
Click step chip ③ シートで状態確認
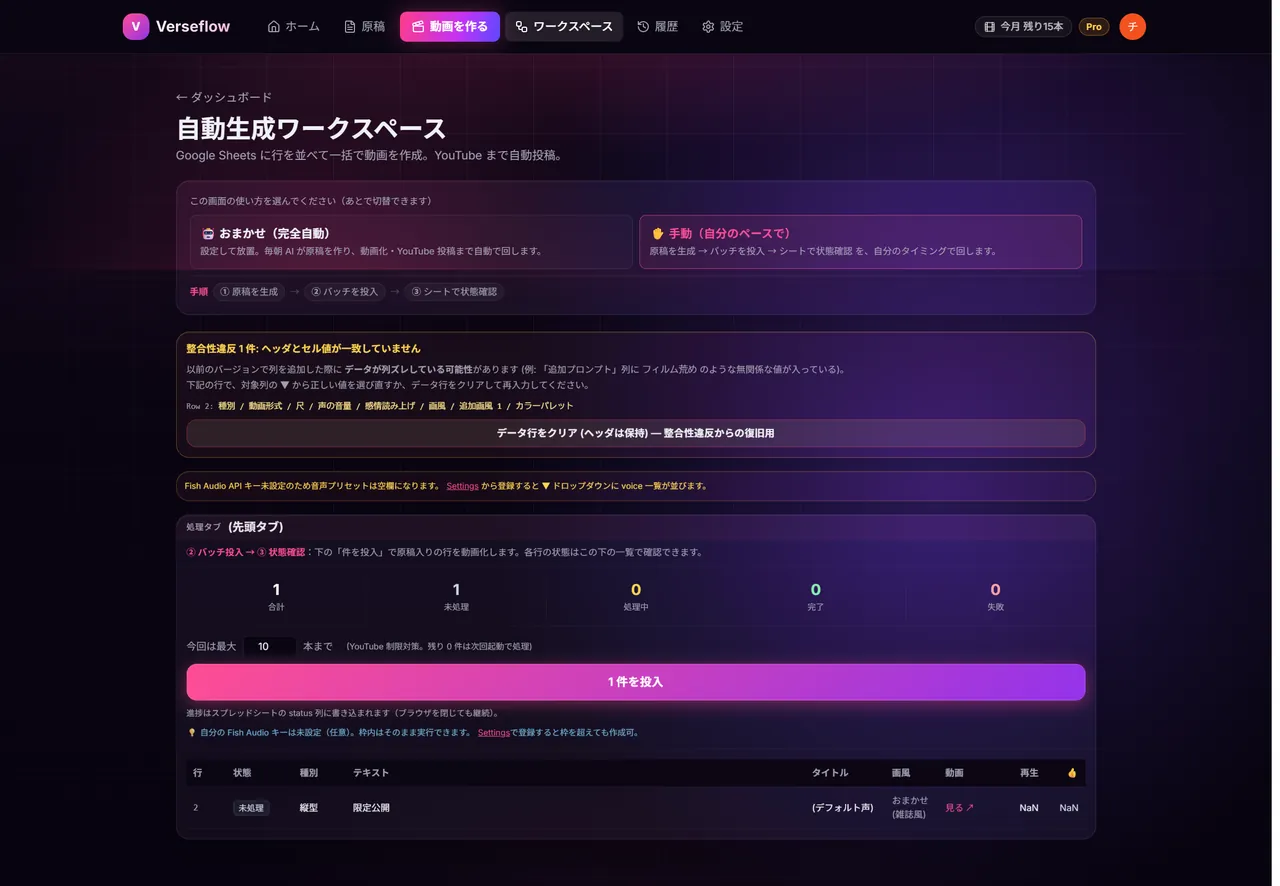click(x=454, y=292)
